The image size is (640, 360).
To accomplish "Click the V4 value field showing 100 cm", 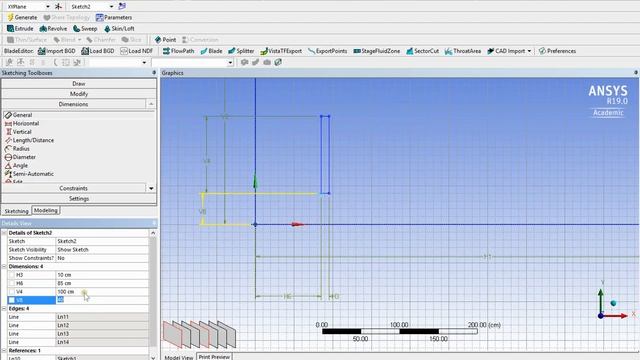I will pos(102,292).
